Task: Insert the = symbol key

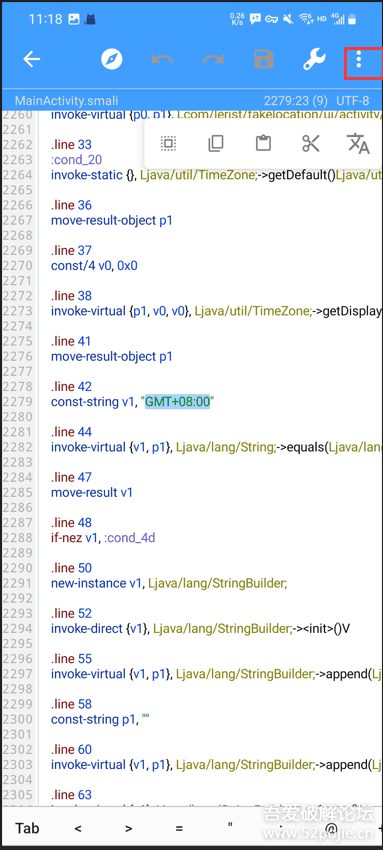Action: pos(179,828)
